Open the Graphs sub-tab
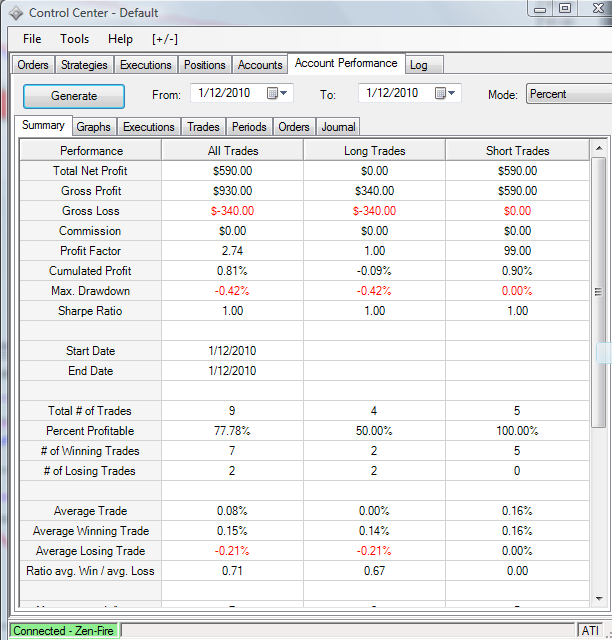This screenshot has height=640, width=612. coord(93,127)
